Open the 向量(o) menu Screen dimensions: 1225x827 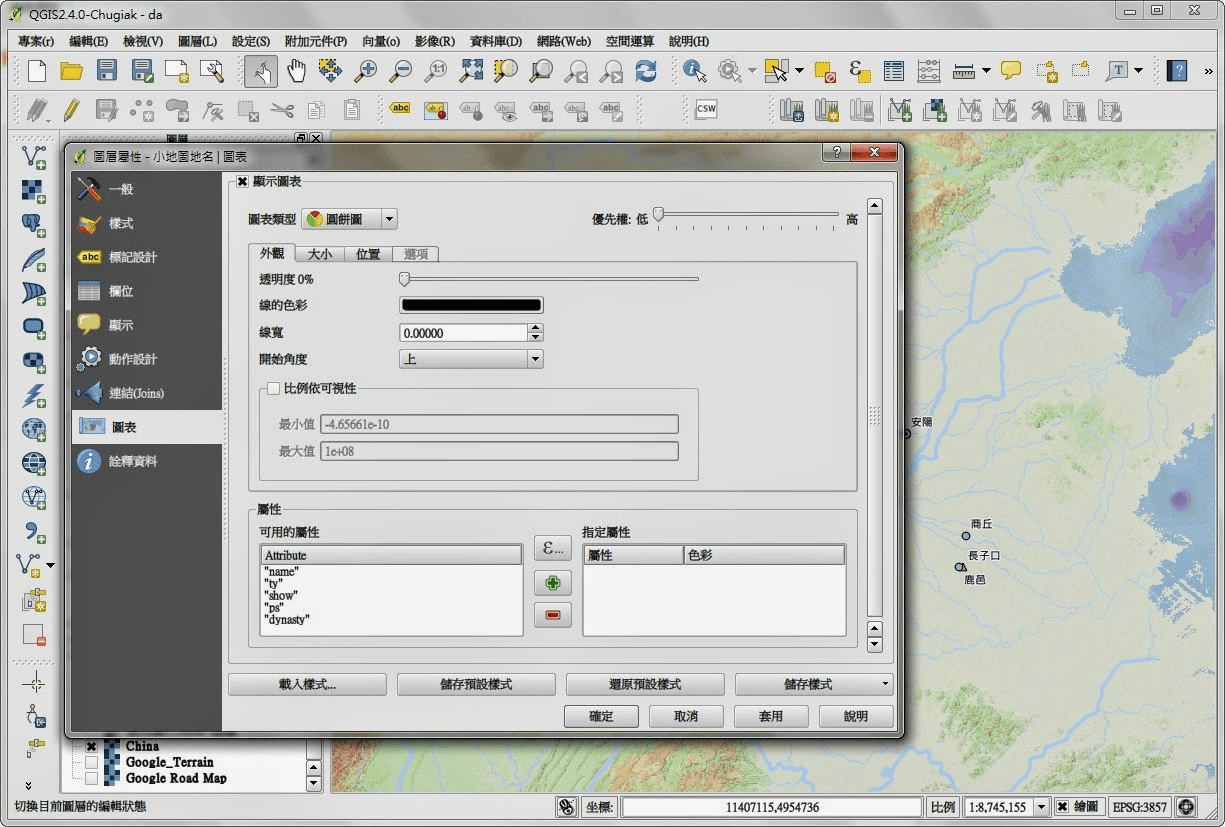[381, 41]
